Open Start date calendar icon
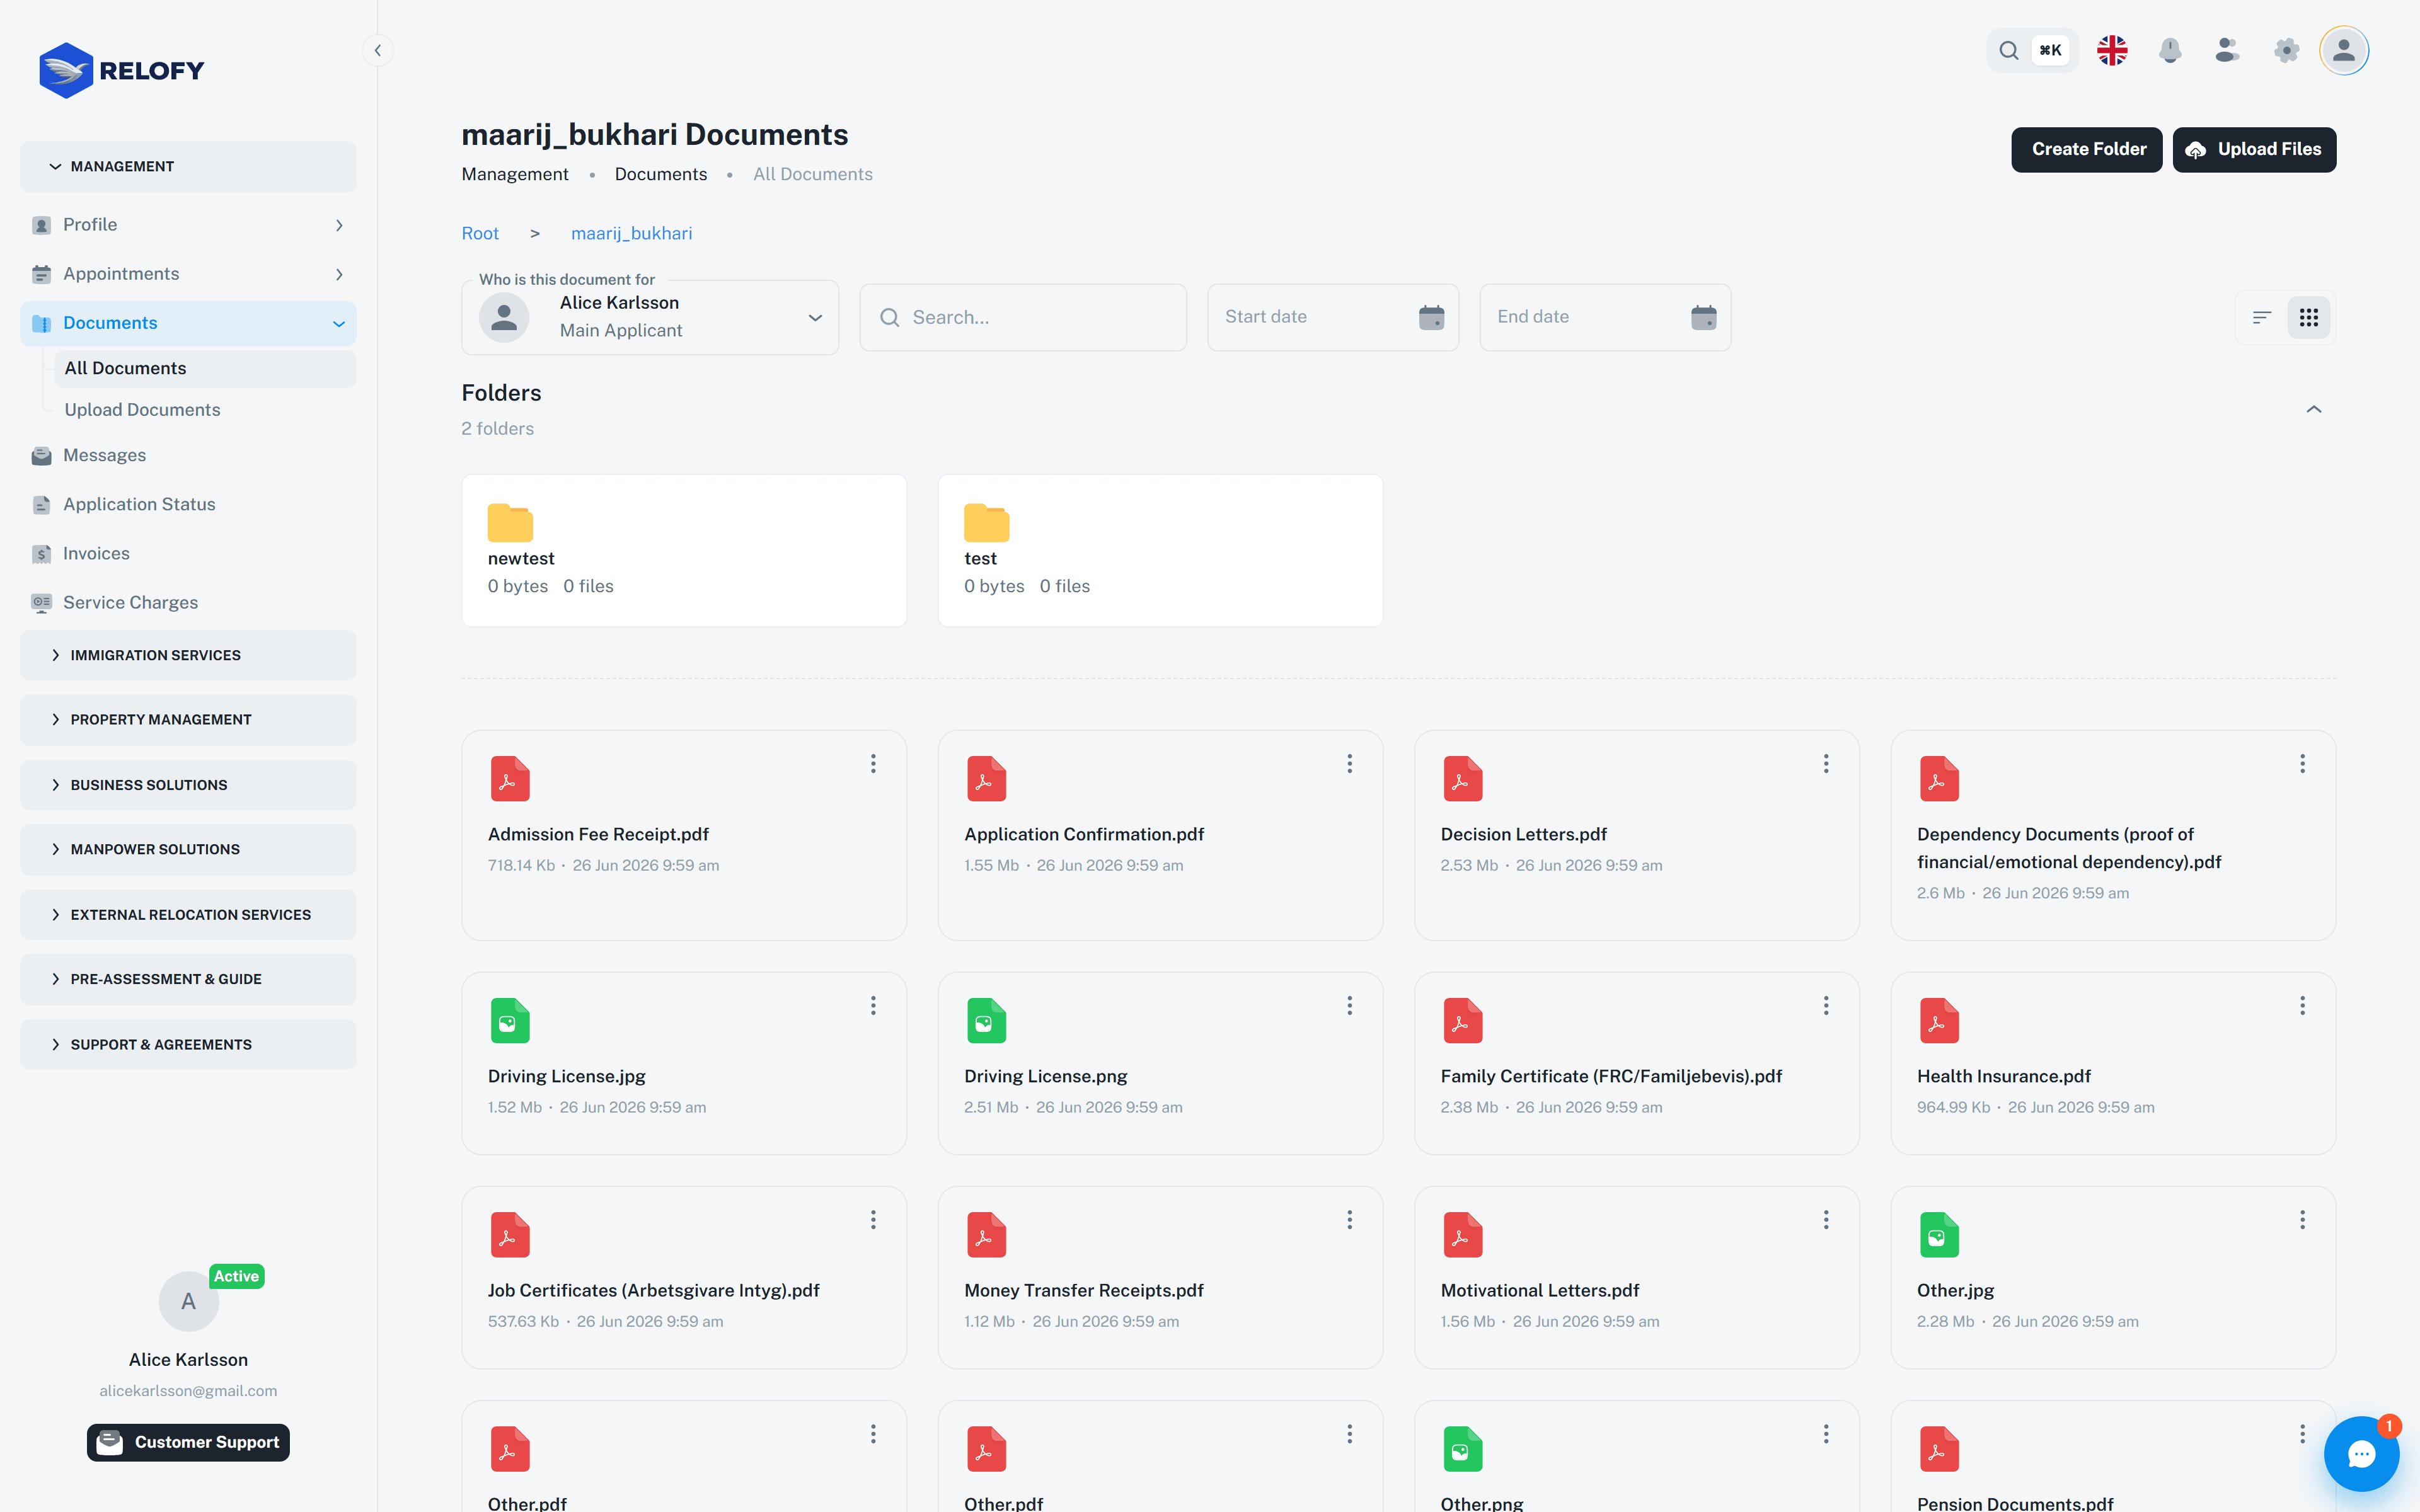Viewport: 2420px width, 1512px height. coord(1431,317)
